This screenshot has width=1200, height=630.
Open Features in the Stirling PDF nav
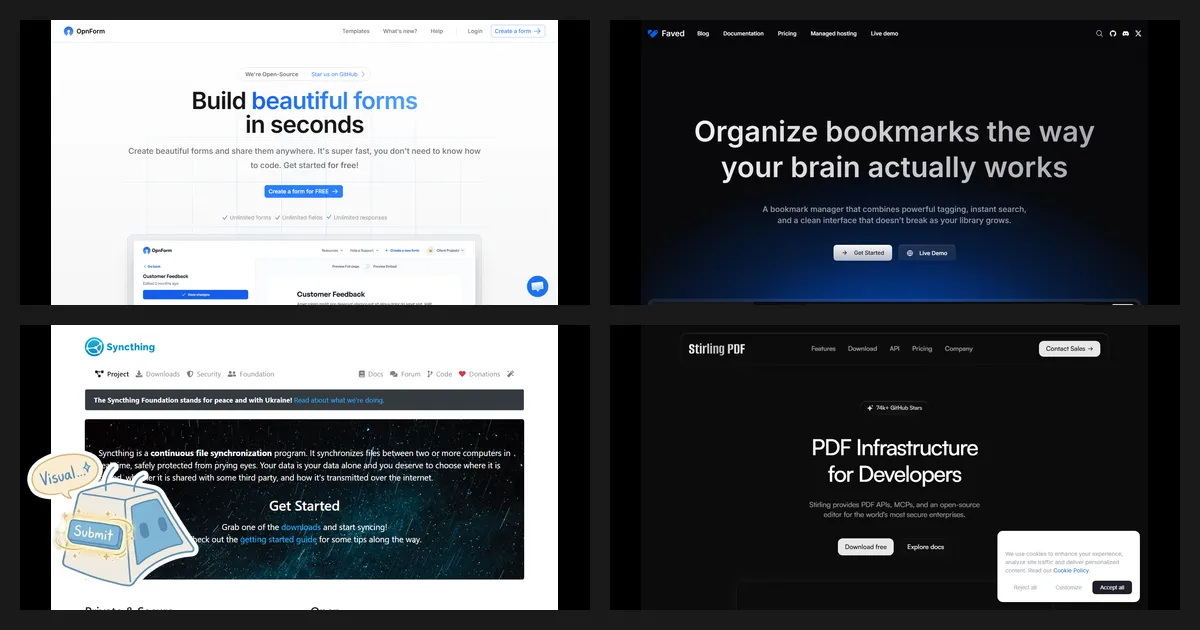click(x=823, y=349)
